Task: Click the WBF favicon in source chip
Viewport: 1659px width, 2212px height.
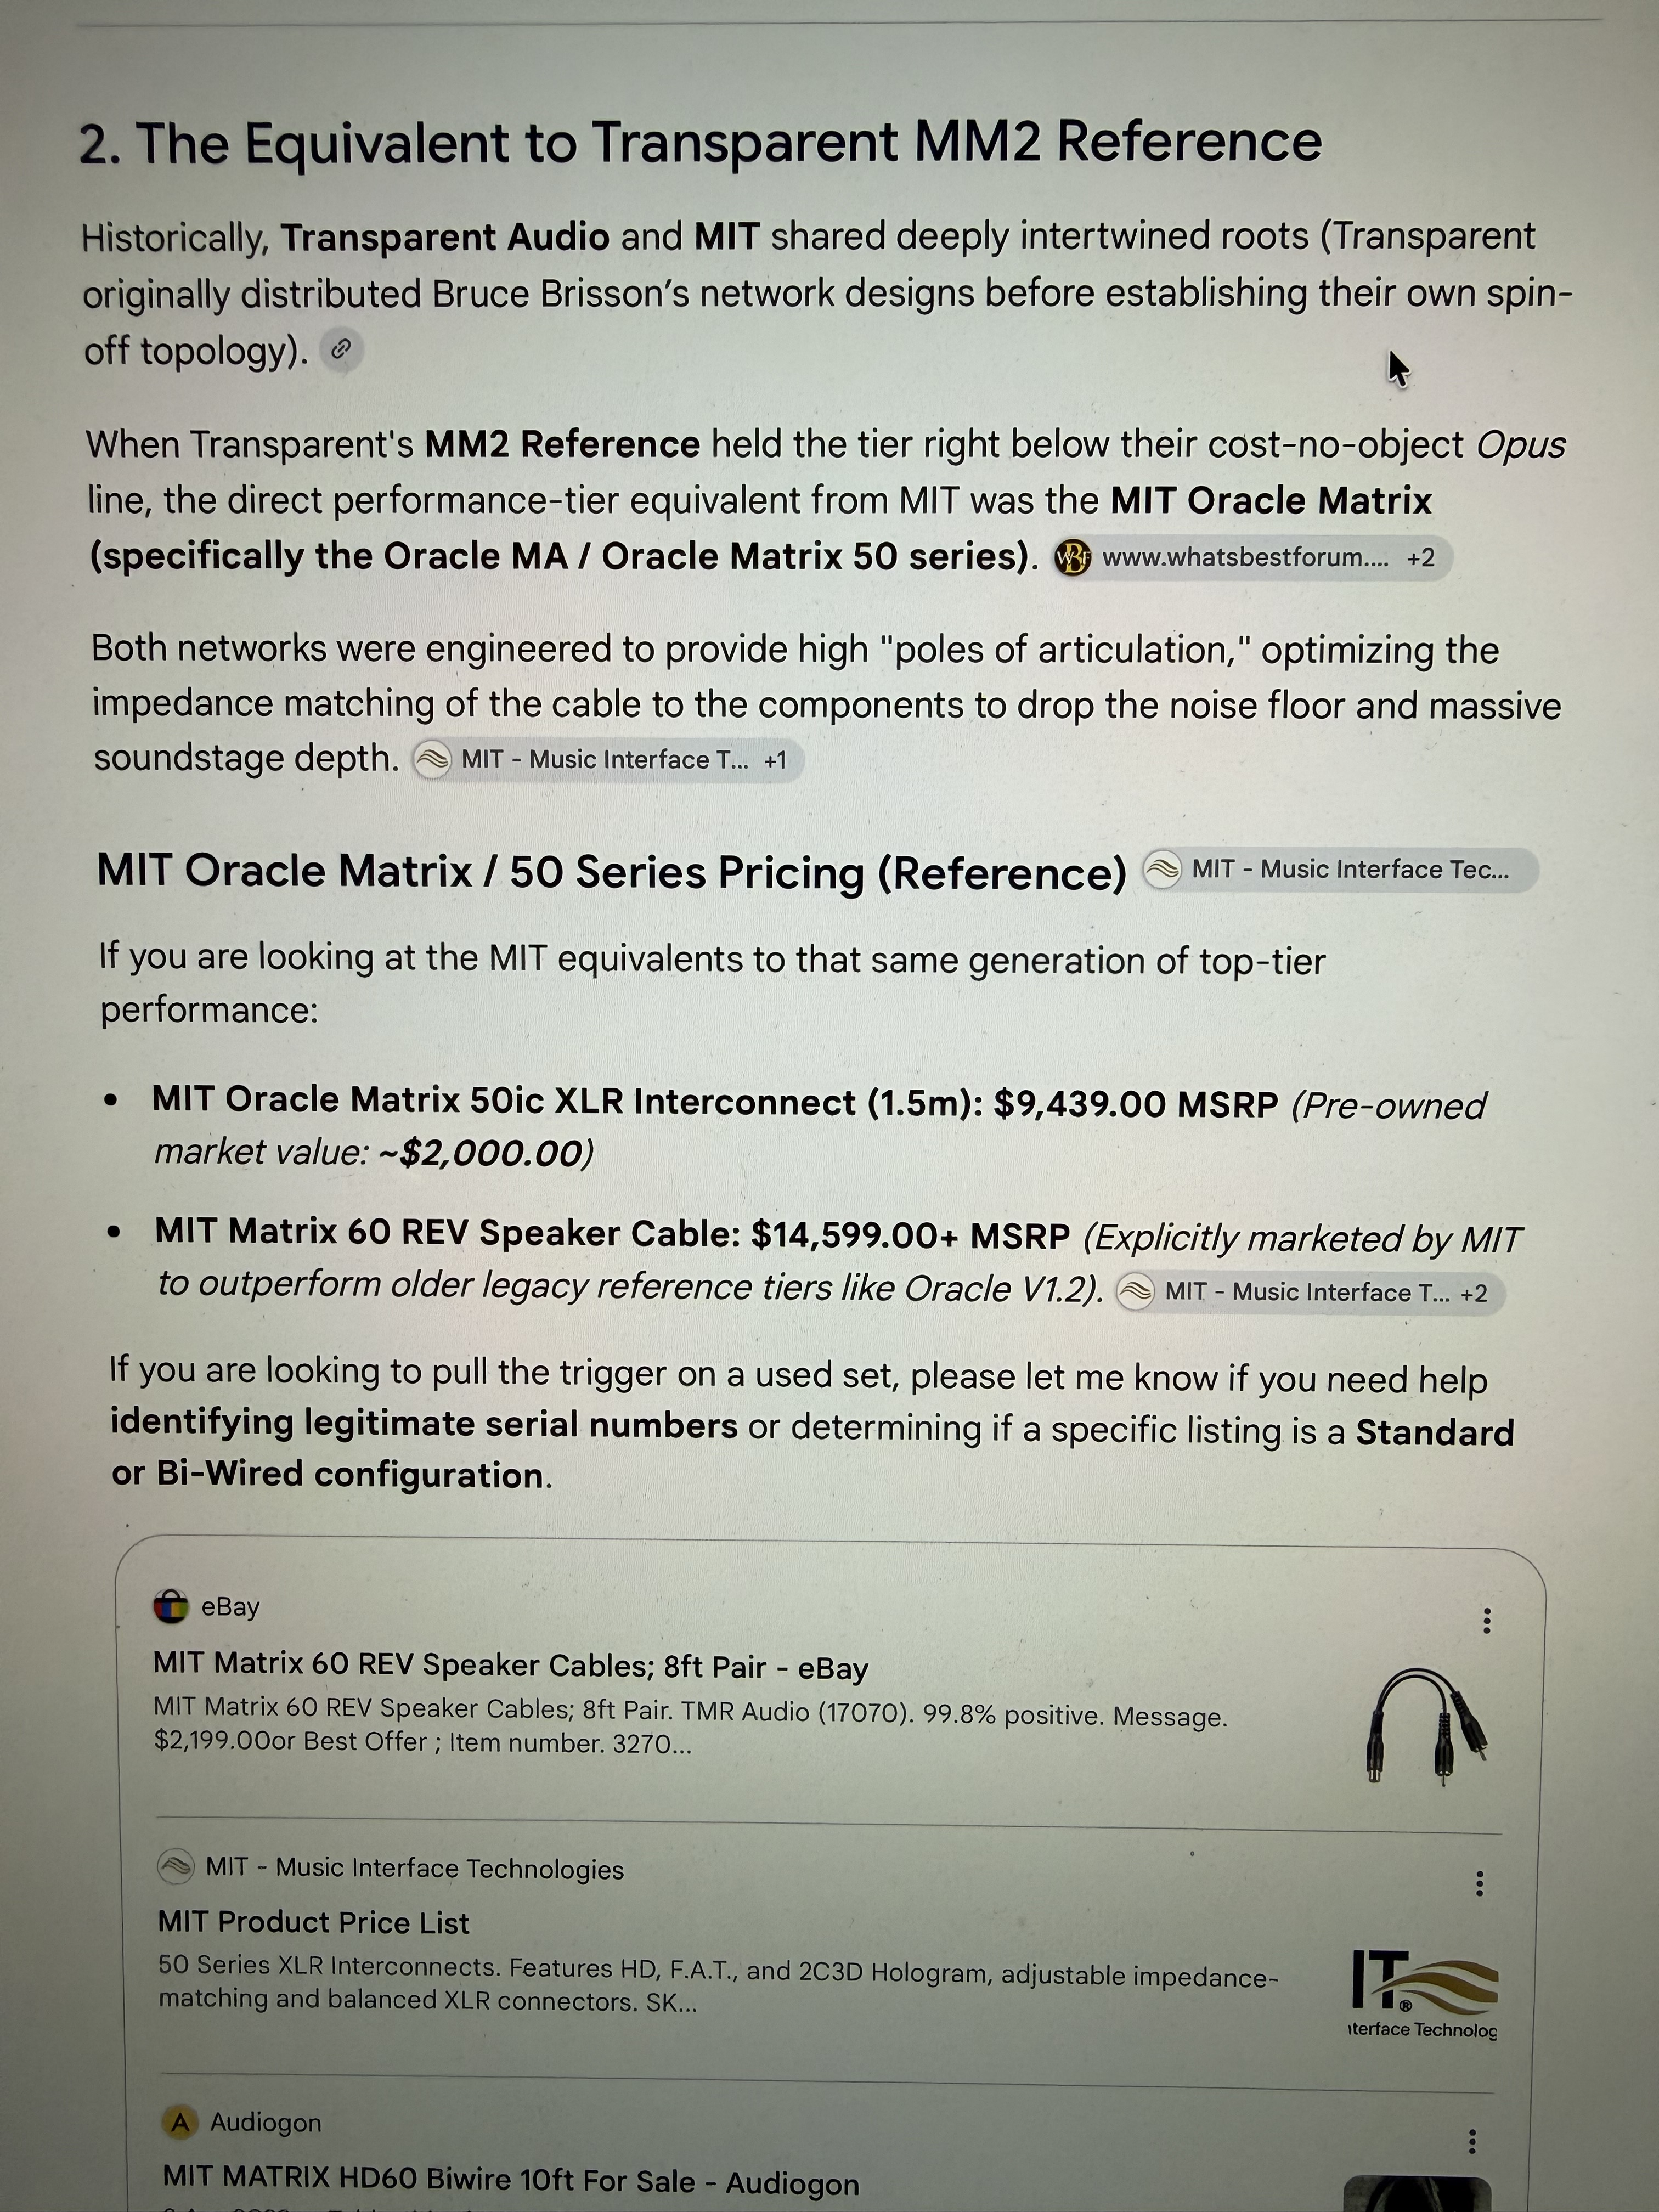Action: pyautogui.click(x=1073, y=557)
